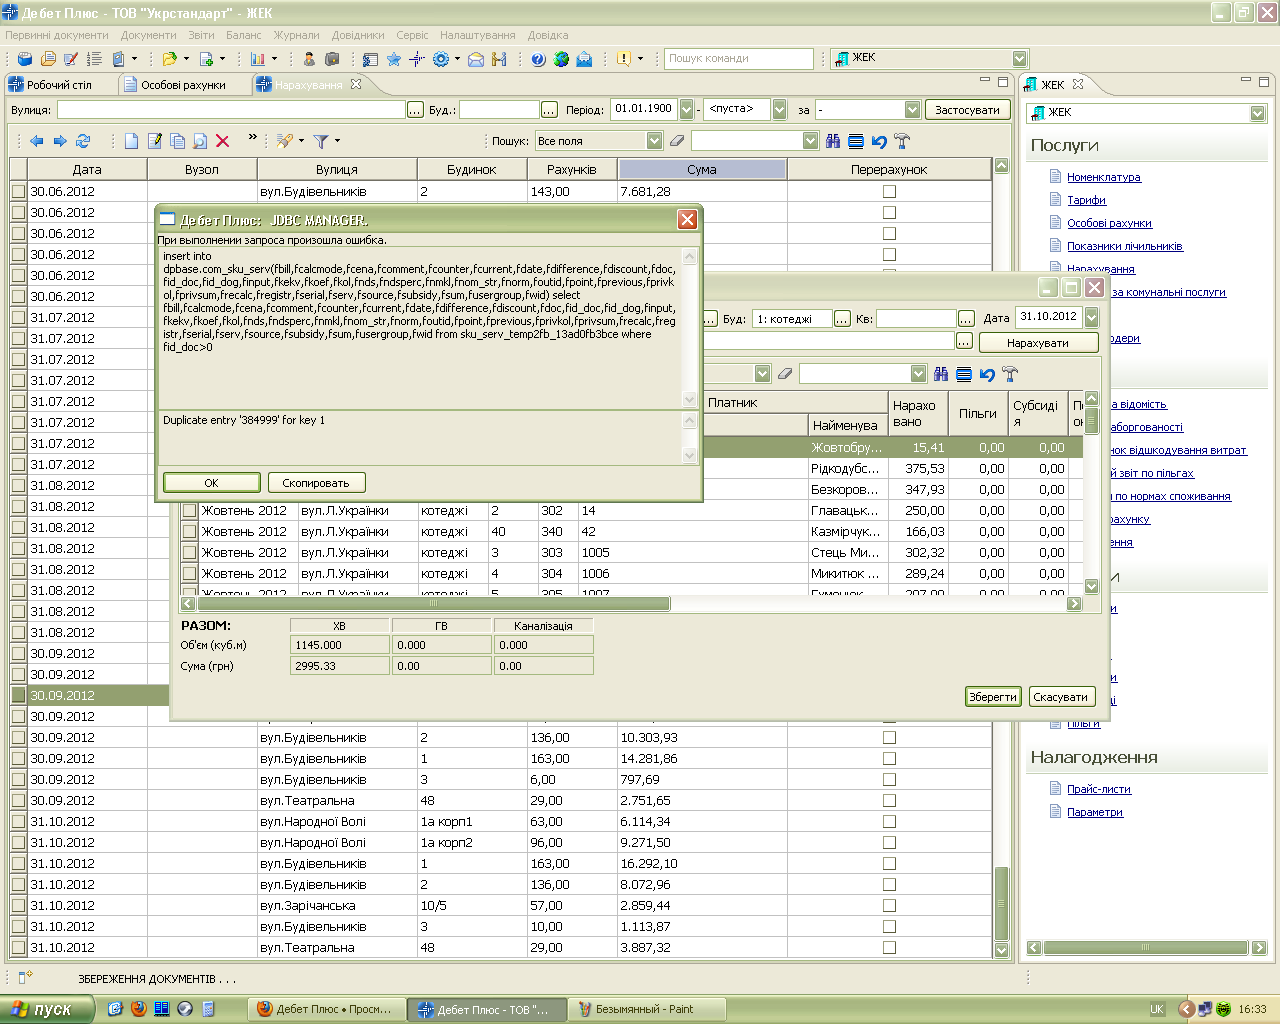Click the Зберегти button
Viewport: 1280px width, 1024px height.
tap(993, 697)
